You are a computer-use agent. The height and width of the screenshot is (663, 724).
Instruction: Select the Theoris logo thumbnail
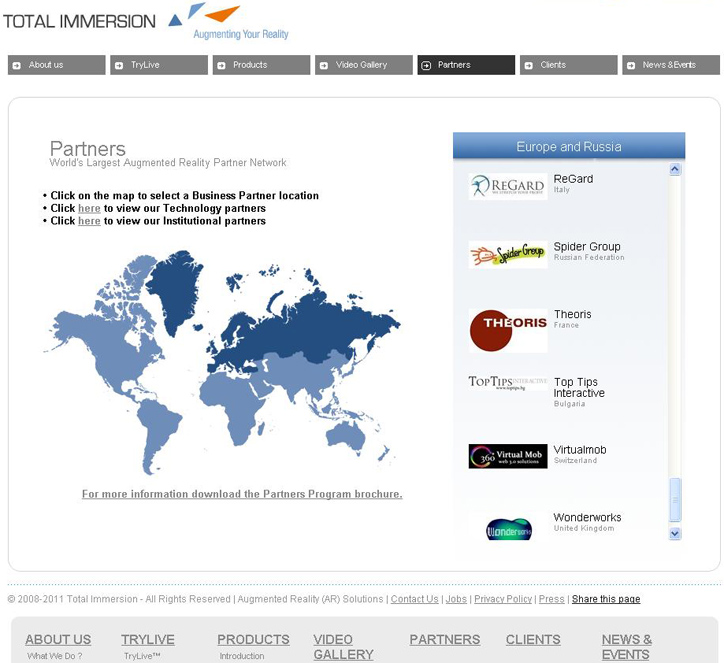pos(508,330)
